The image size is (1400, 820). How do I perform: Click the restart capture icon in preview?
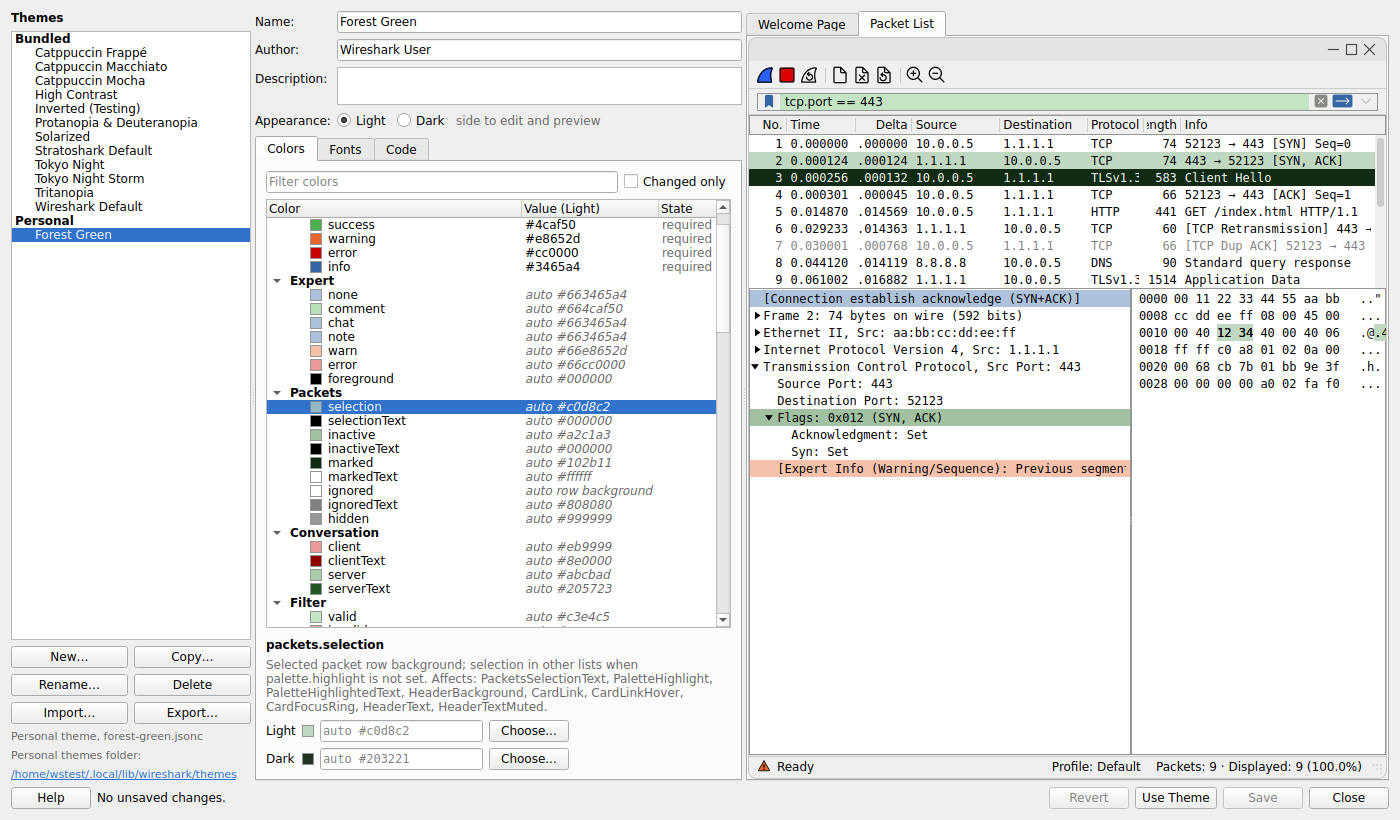(809, 75)
